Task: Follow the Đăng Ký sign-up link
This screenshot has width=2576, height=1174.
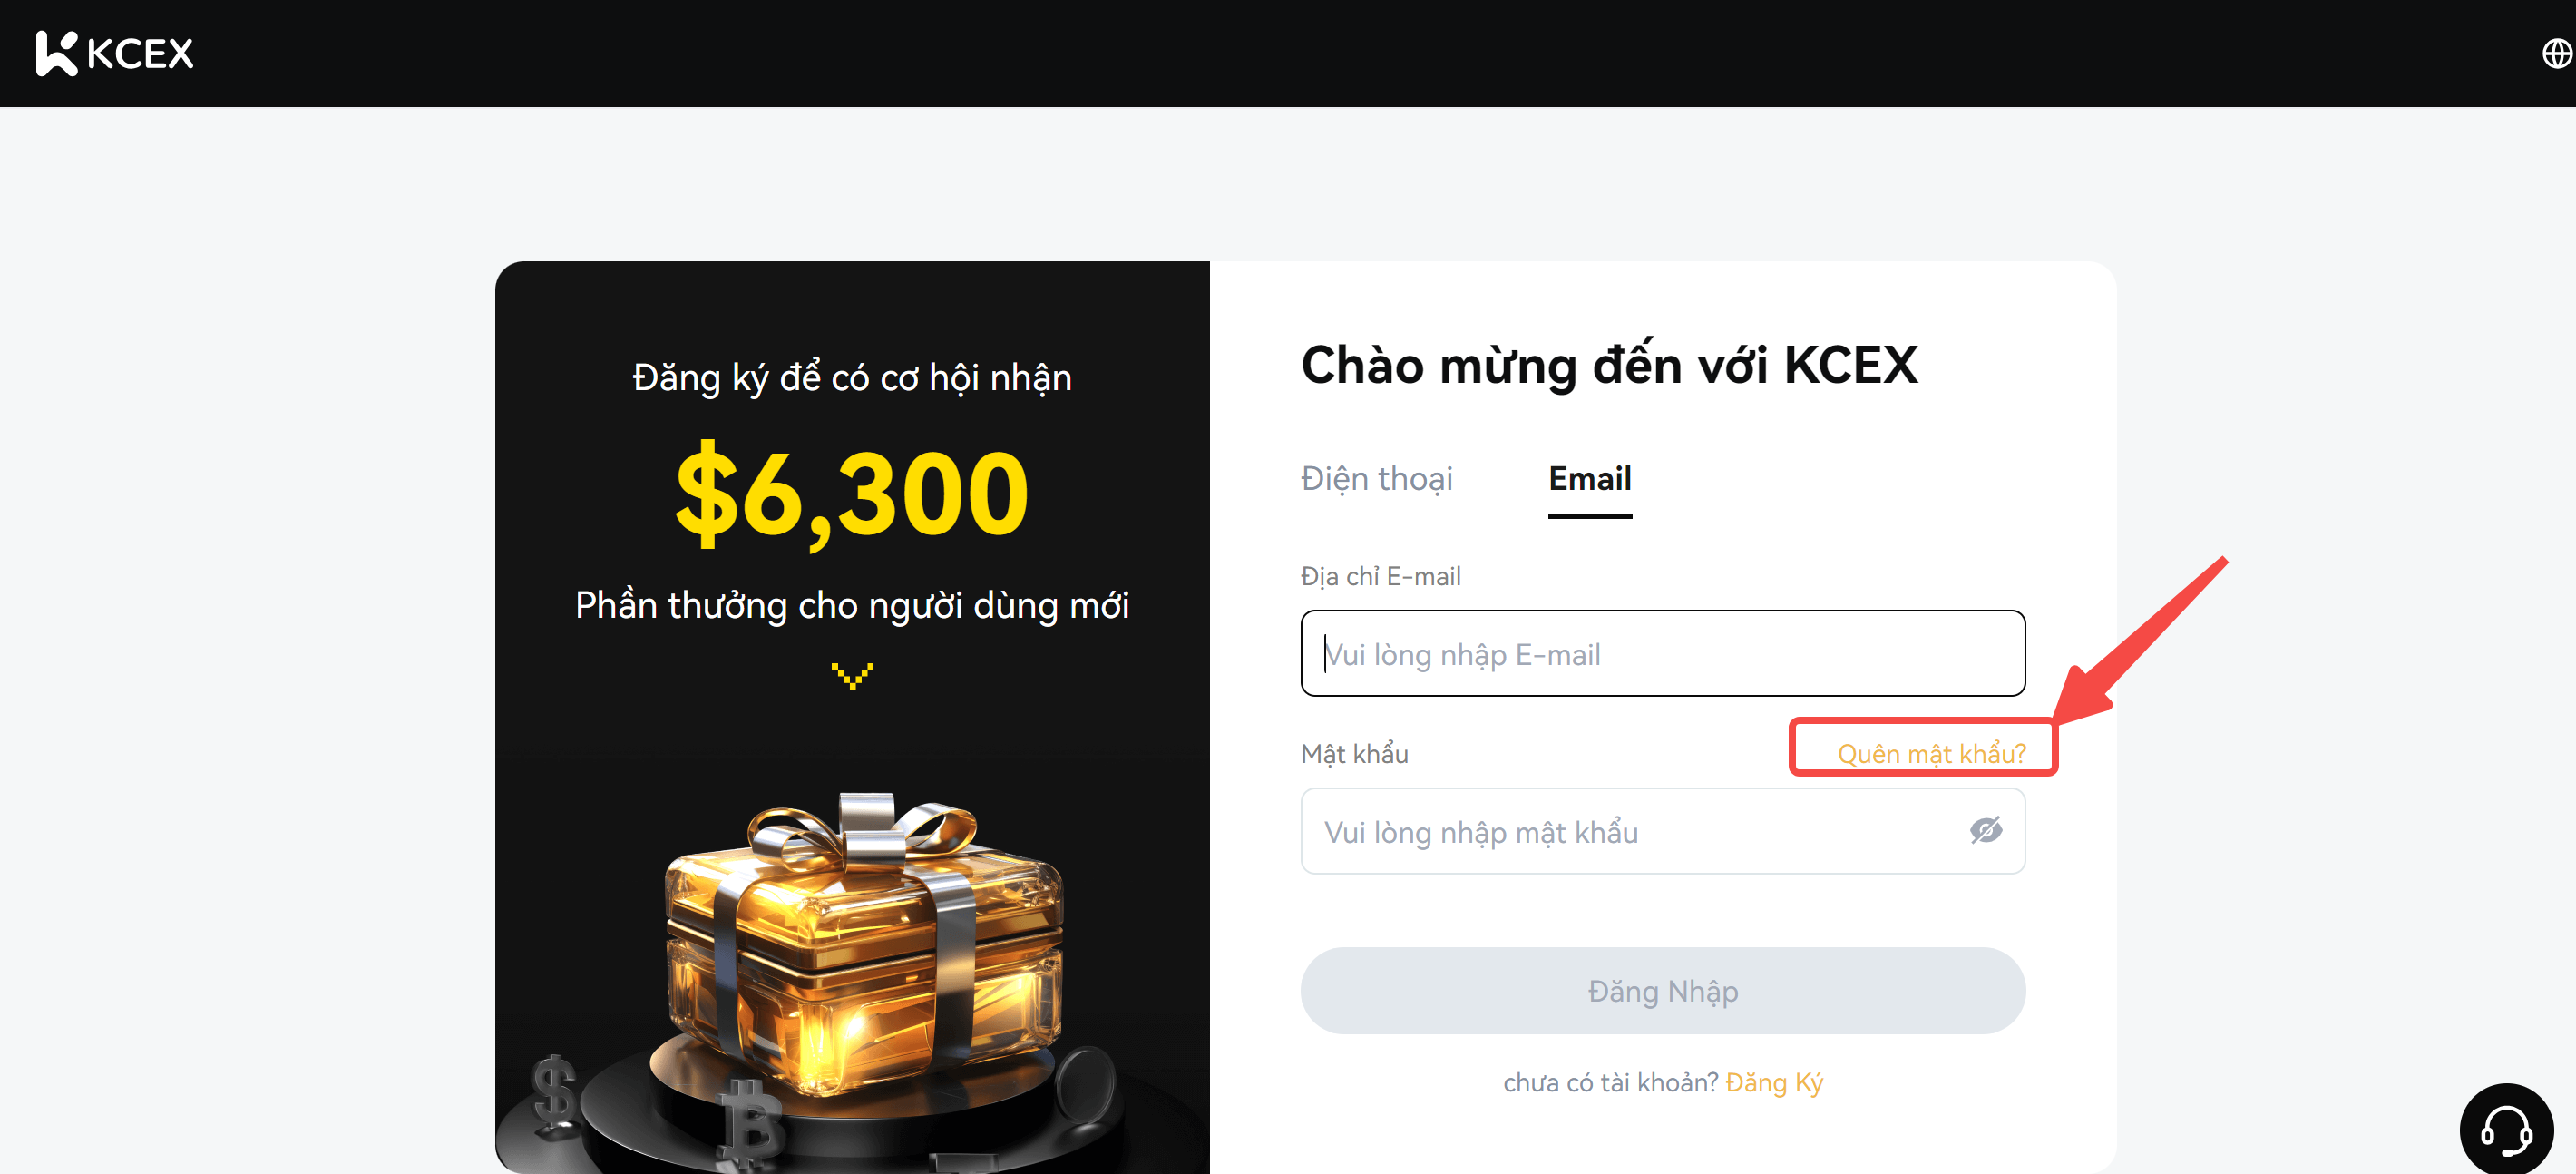Action: tap(1774, 1082)
